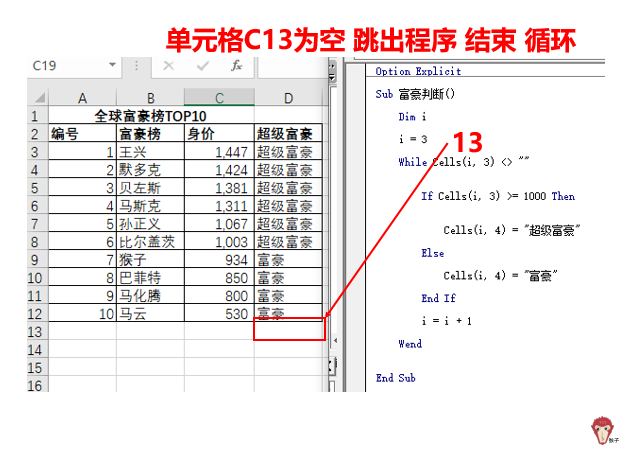
Task: Click cell containing 孙正义
Action: pyautogui.click(x=151, y=224)
